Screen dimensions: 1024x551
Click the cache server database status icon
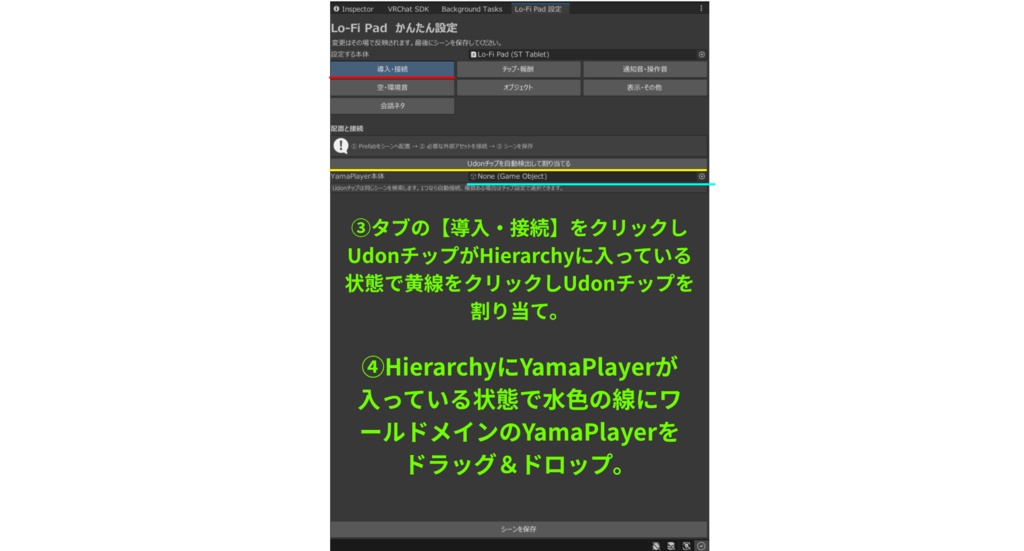click(x=671, y=546)
